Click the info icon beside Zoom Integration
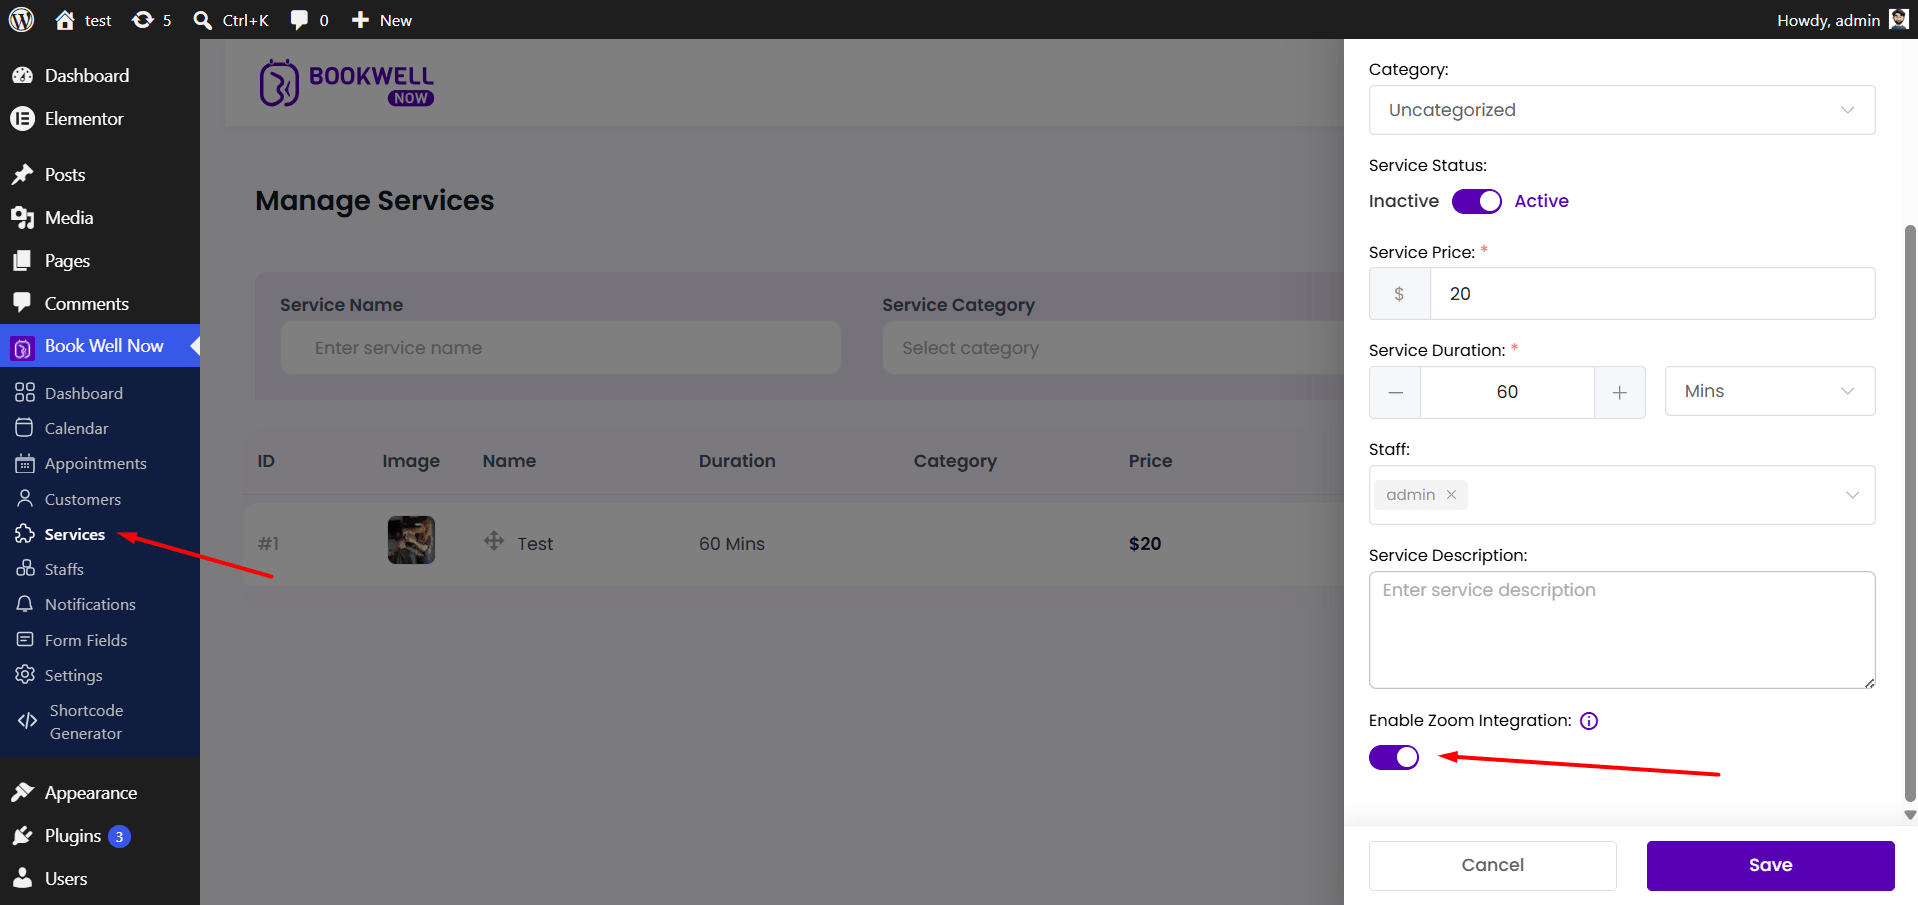 (1589, 721)
